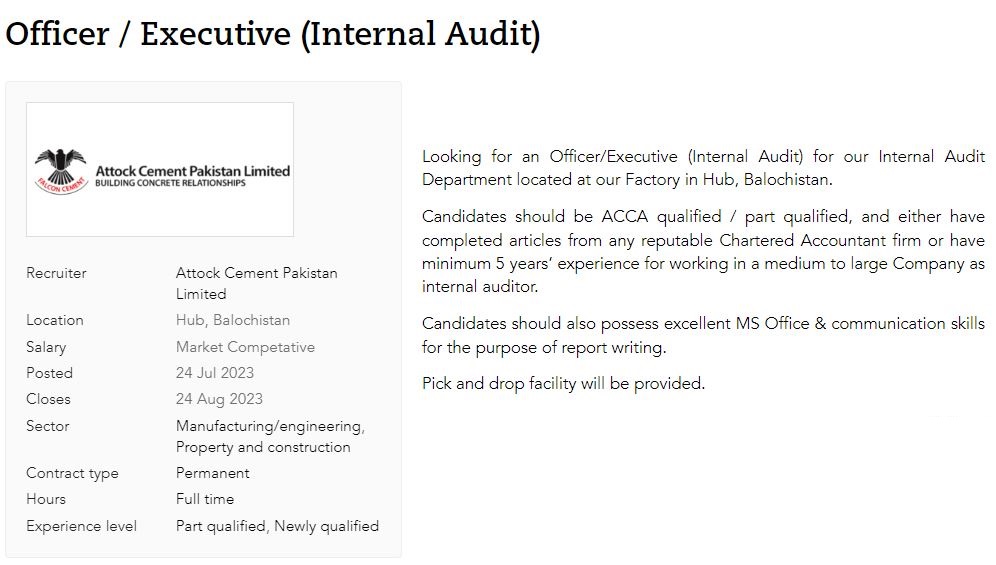Click the Recruiter field label
Image resolution: width=996 pixels, height=565 pixels.
[x=56, y=273]
